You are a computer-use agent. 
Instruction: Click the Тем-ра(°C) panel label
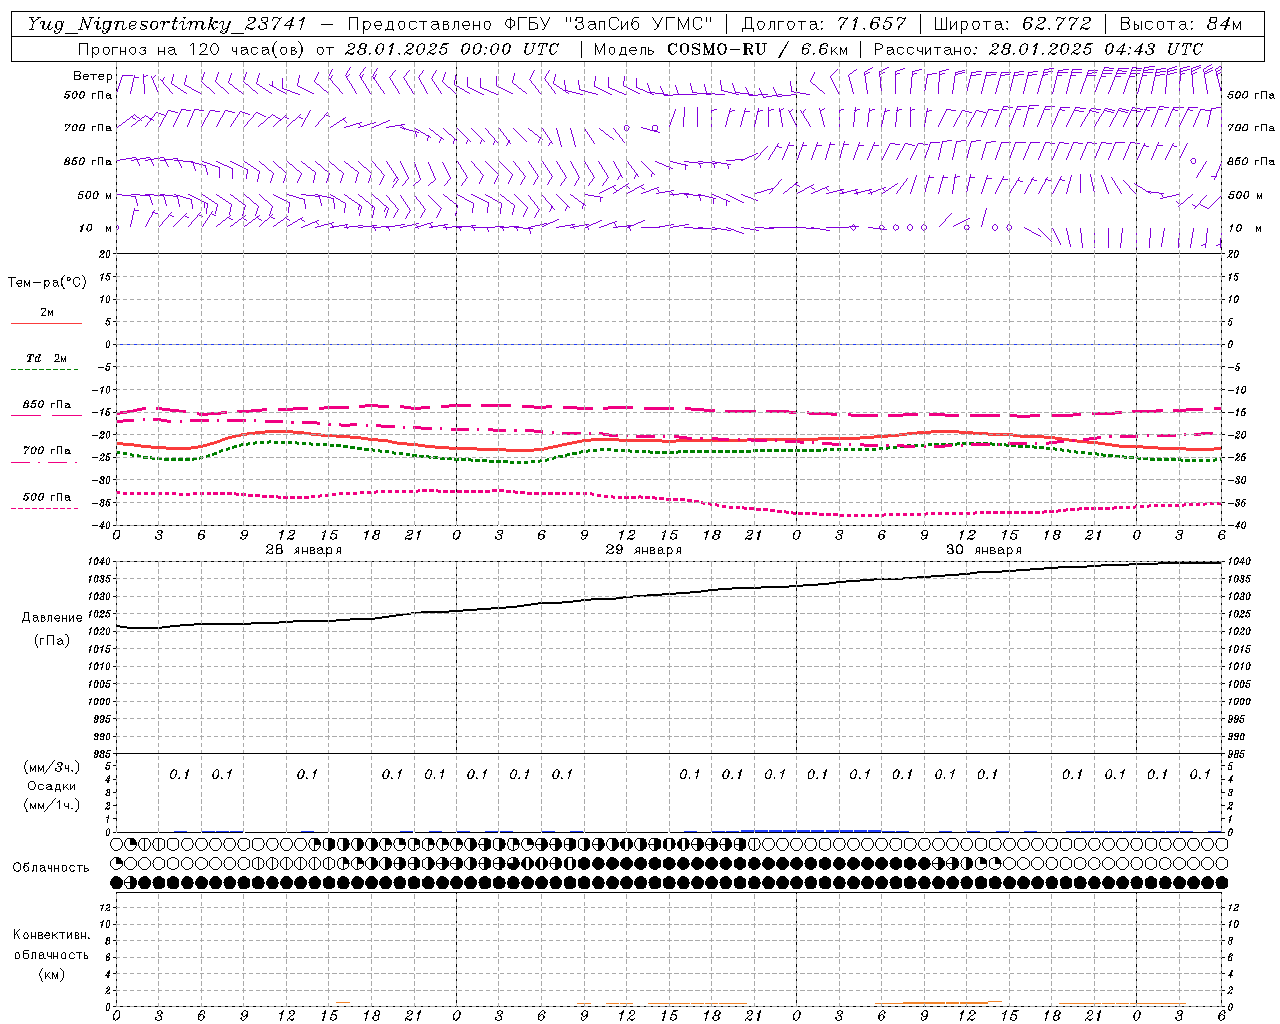tap(47, 283)
